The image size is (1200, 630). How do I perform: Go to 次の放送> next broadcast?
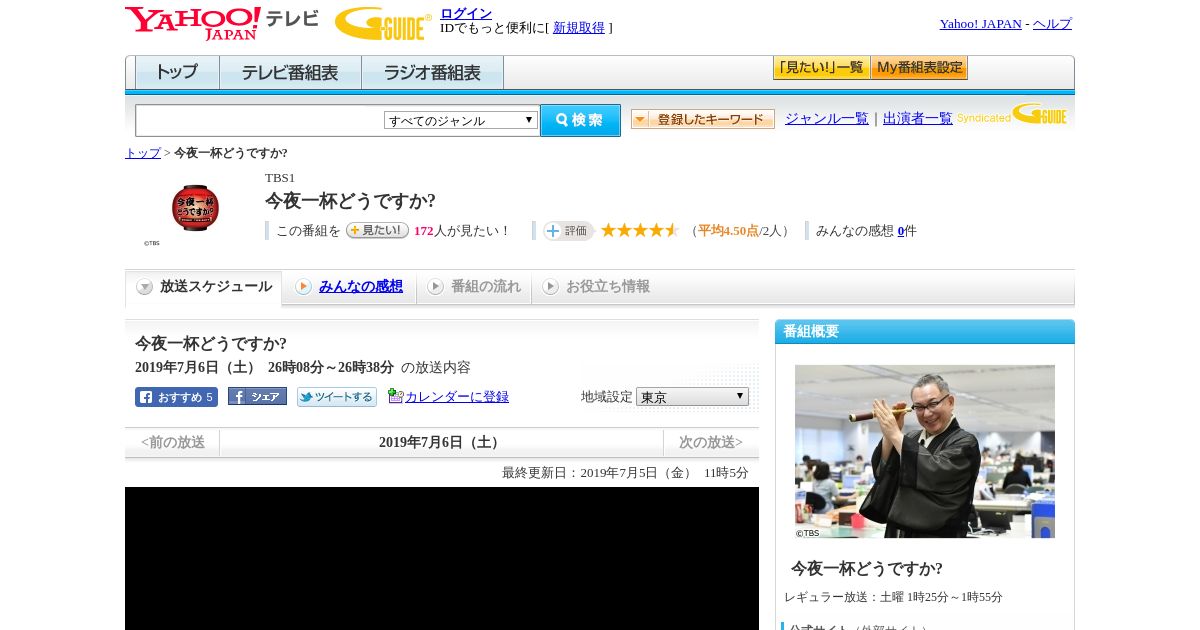pyautogui.click(x=711, y=442)
